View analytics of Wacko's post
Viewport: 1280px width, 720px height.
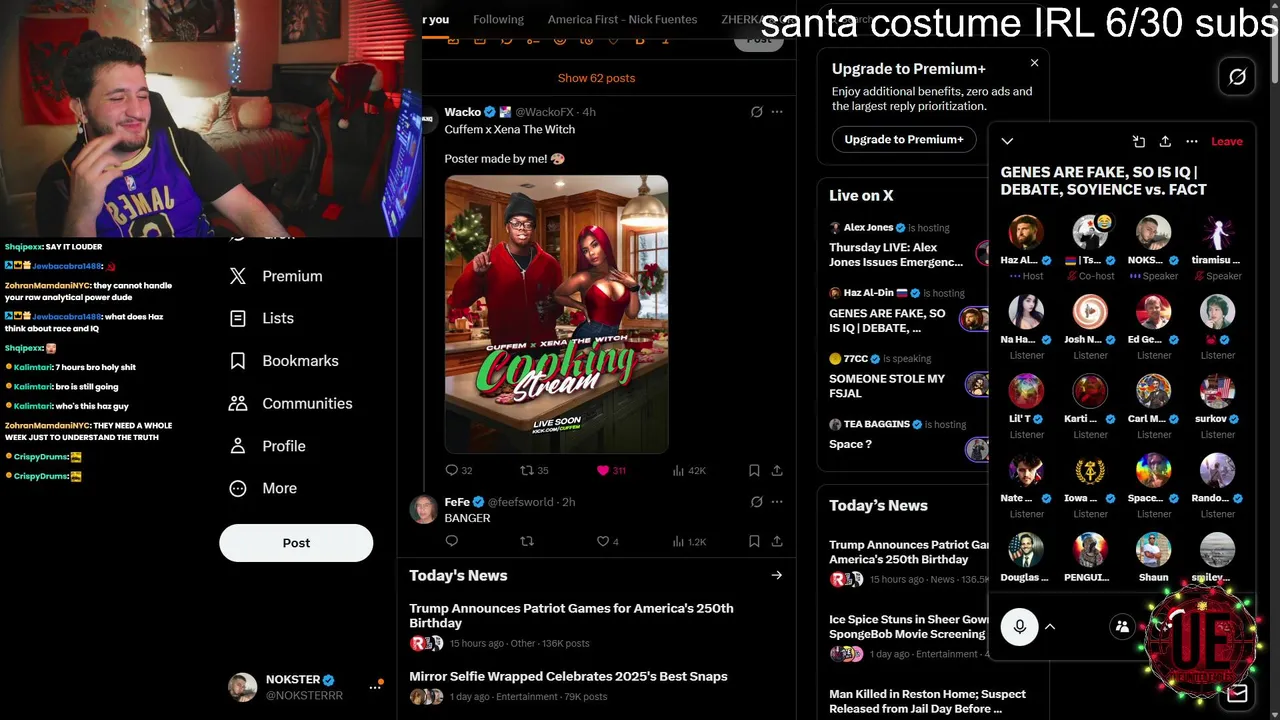[x=689, y=470]
